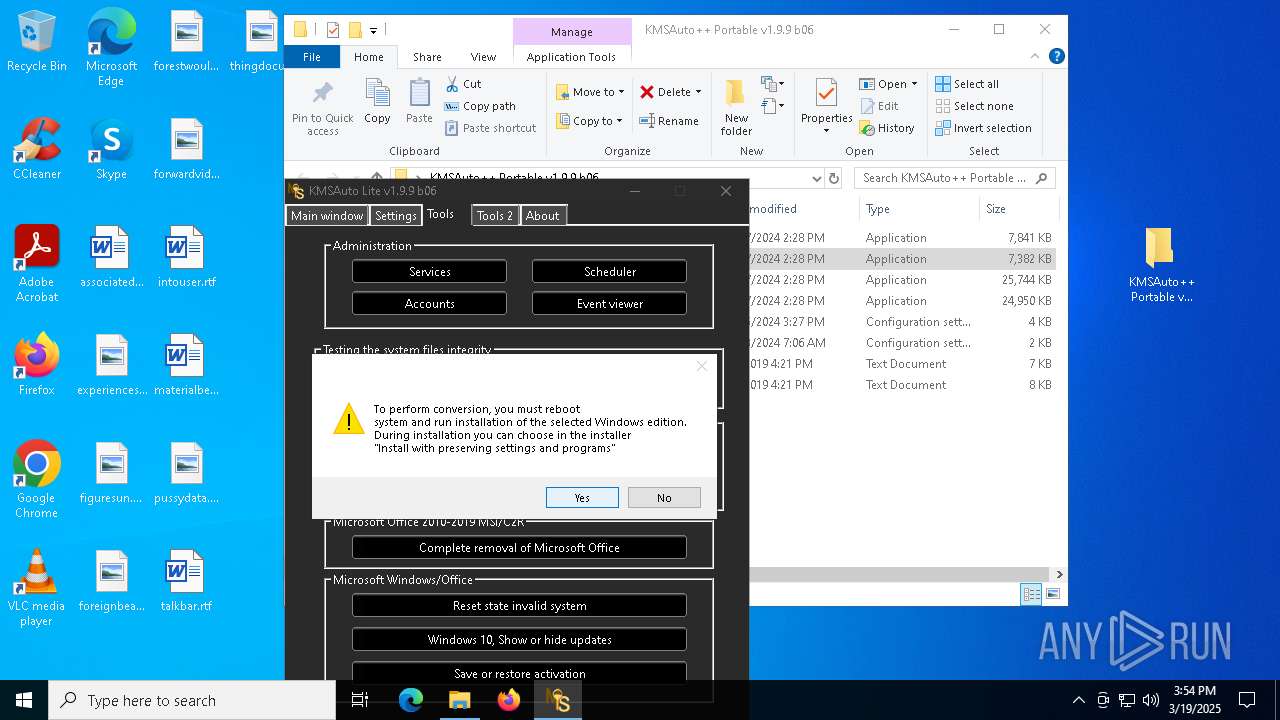1280x720 pixels.
Task: Click Rename in Organize group
Action: [669, 121]
